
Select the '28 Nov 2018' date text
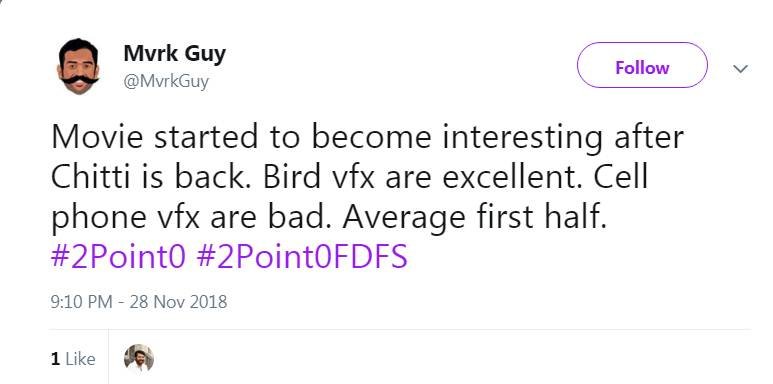(x=178, y=301)
